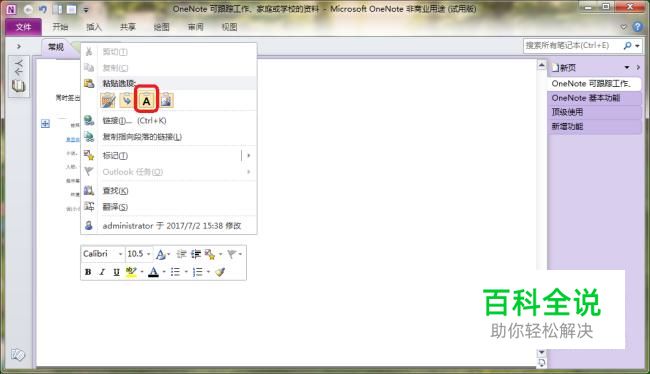Open the new page dropdown arrow
This screenshot has width=650, height=374.
[627, 68]
